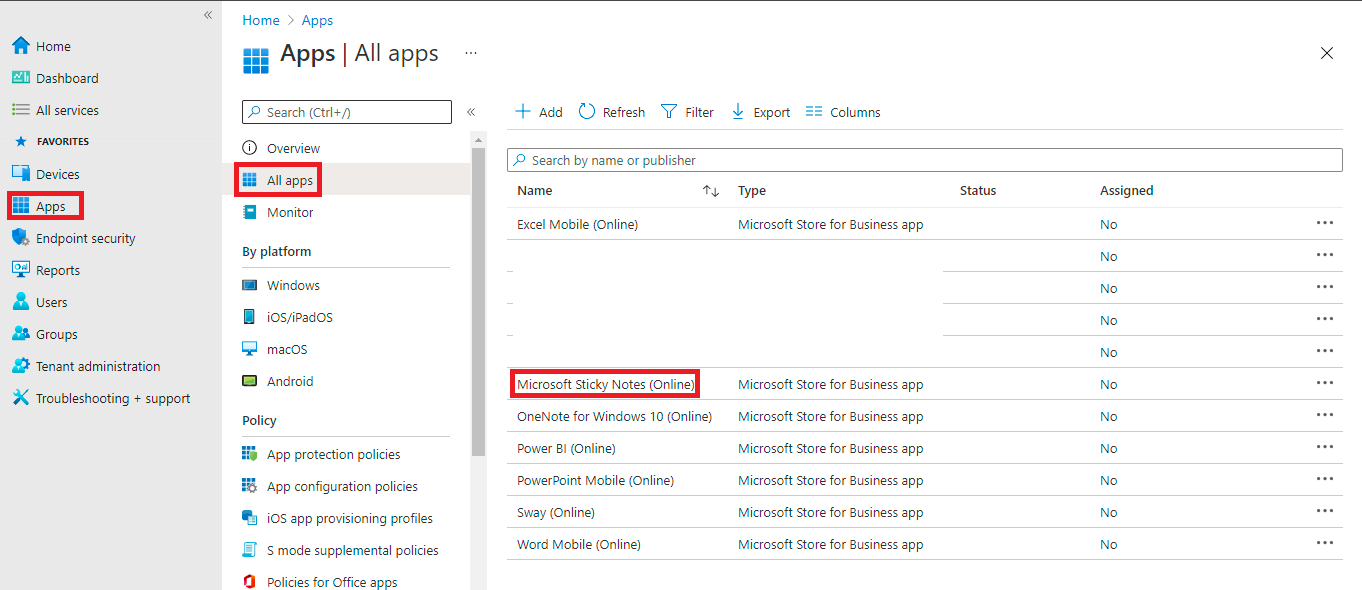The height and width of the screenshot is (590, 1362).
Task: Click the Android platform icon
Action: [x=250, y=381]
